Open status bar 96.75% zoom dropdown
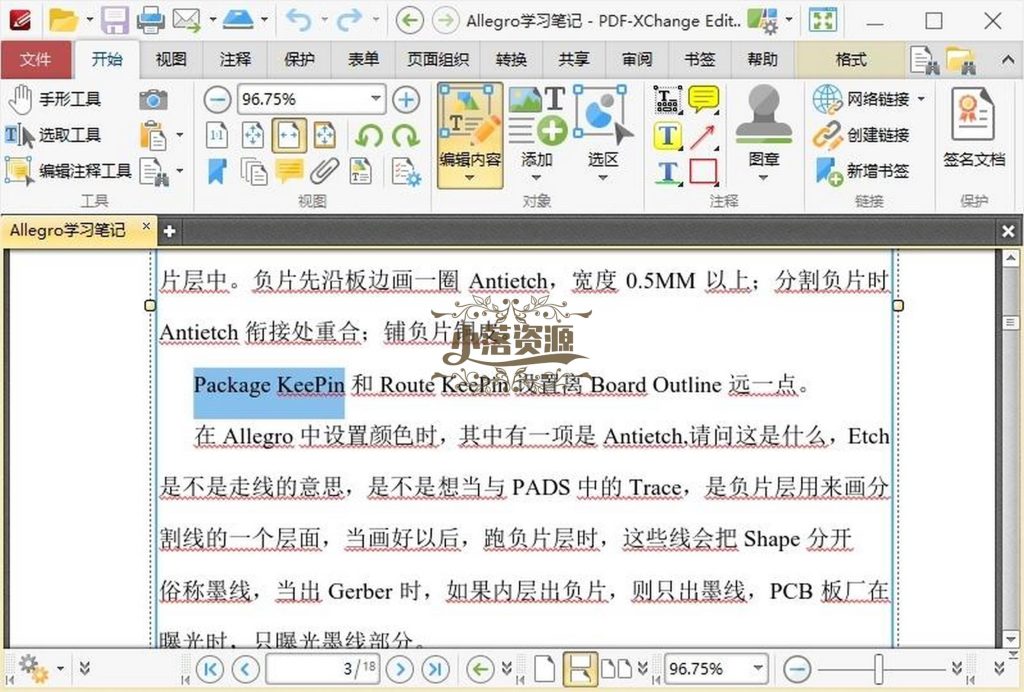Image resolution: width=1024 pixels, height=692 pixels. (x=758, y=668)
